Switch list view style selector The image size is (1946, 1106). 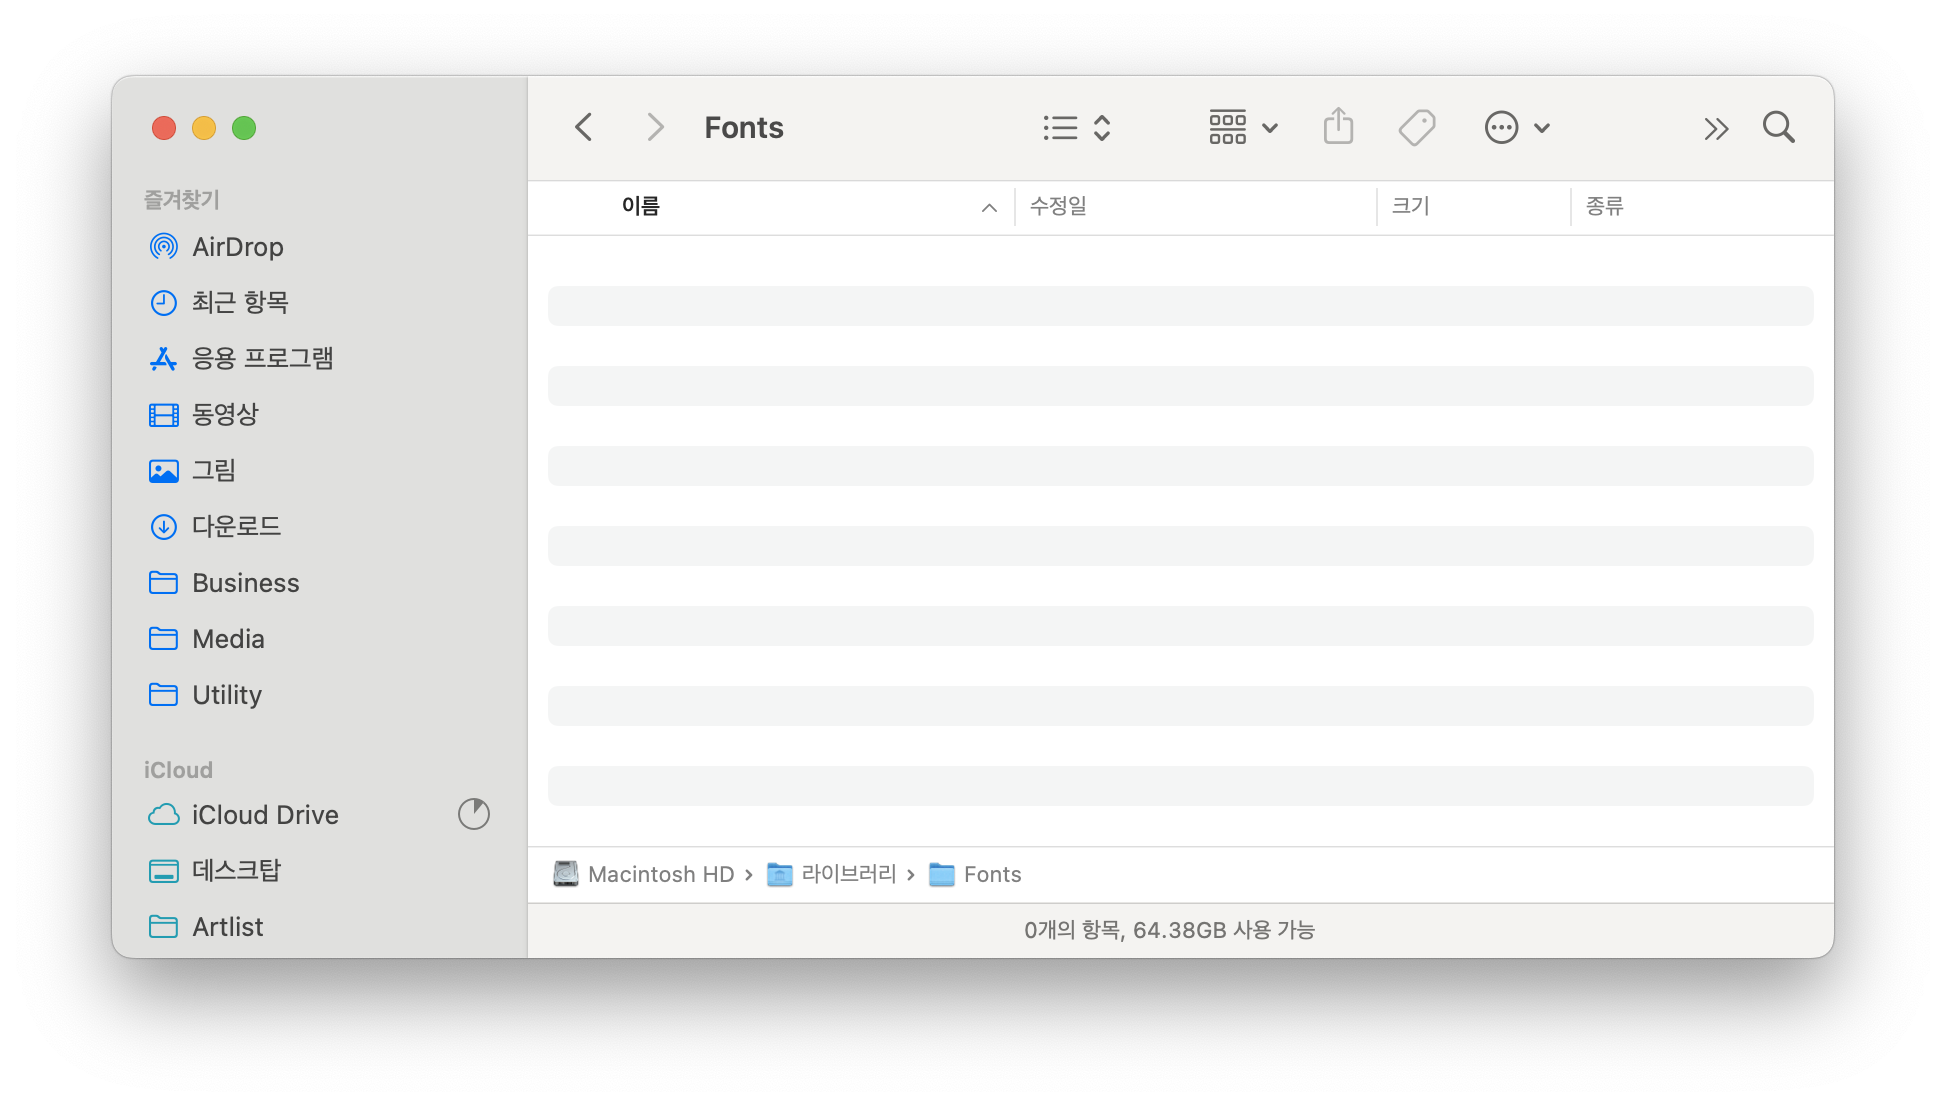[x=1076, y=128]
